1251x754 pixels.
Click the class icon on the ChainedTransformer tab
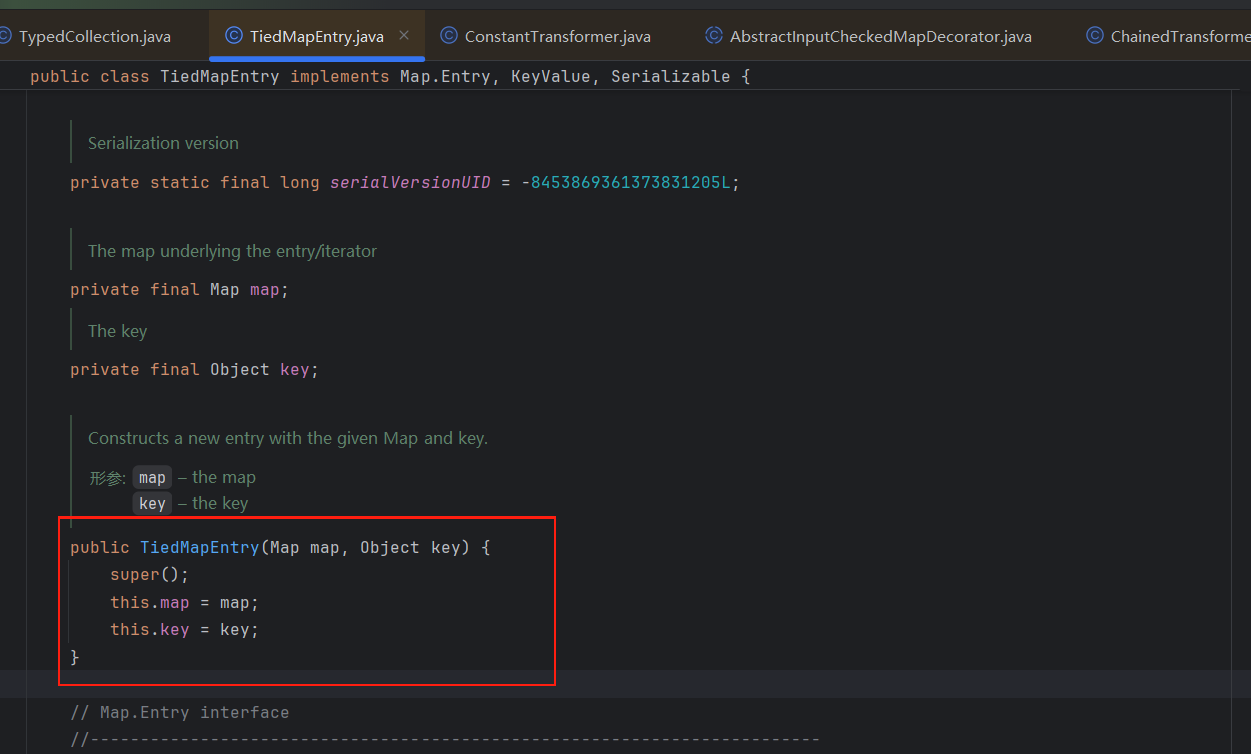tap(1095, 36)
